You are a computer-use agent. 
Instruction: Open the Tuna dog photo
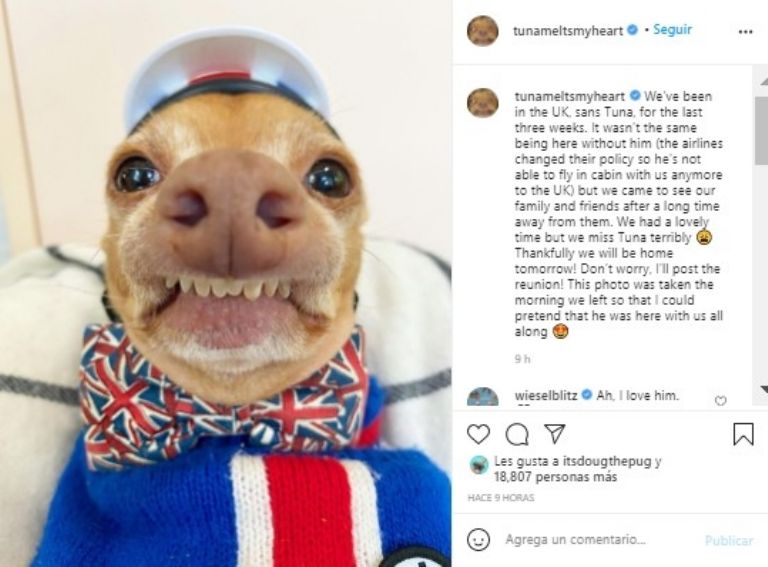point(225,284)
